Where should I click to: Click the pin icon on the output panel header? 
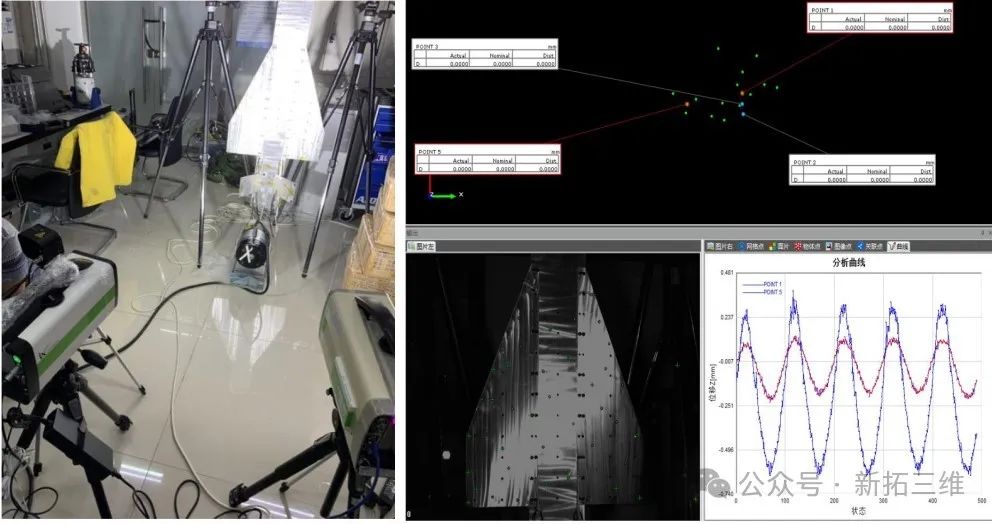pyautogui.click(x=981, y=233)
